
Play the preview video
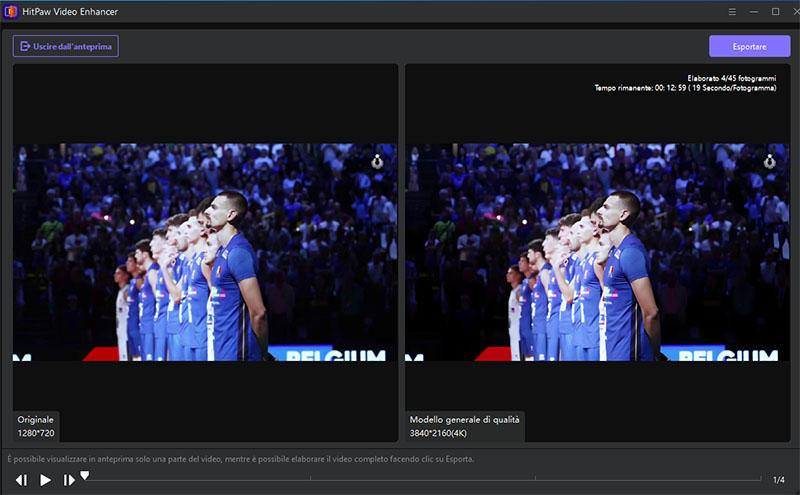[x=45, y=480]
